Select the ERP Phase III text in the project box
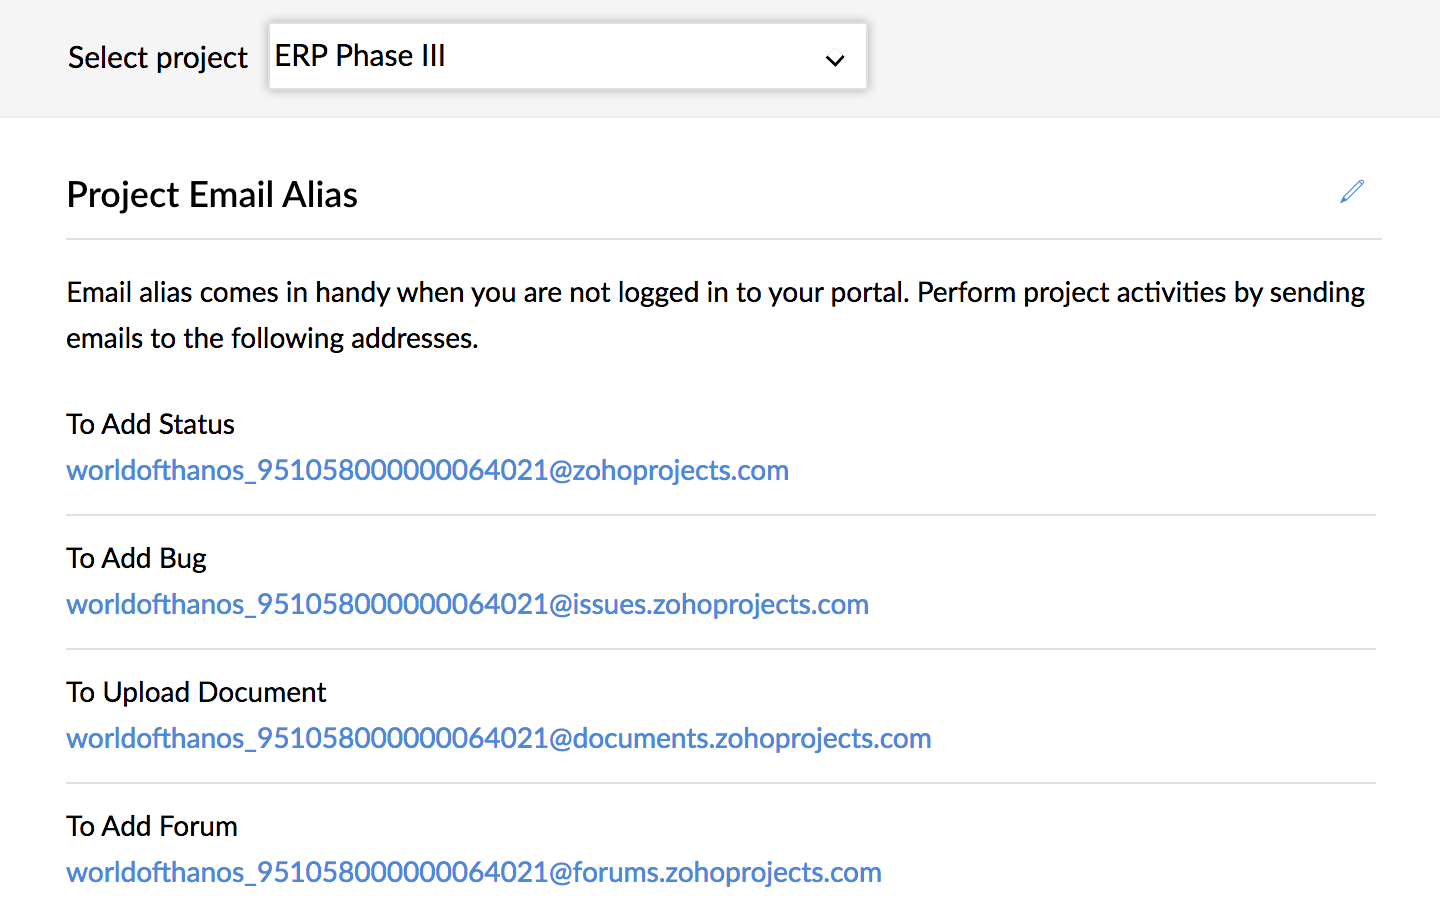This screenshot has width=1440, height=914. 360,56
